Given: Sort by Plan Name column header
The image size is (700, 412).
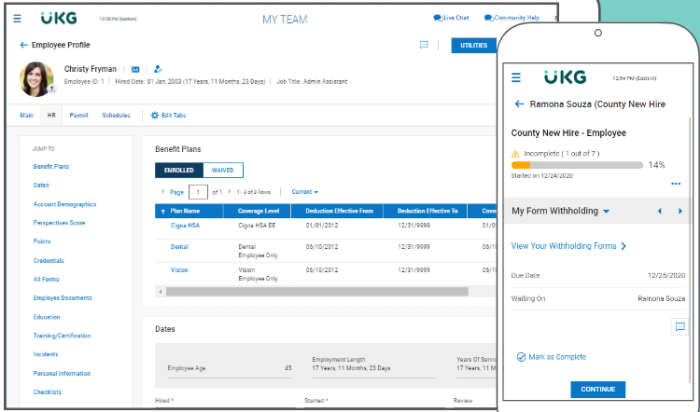Looking at the screenshot, I should coord(189,211).
